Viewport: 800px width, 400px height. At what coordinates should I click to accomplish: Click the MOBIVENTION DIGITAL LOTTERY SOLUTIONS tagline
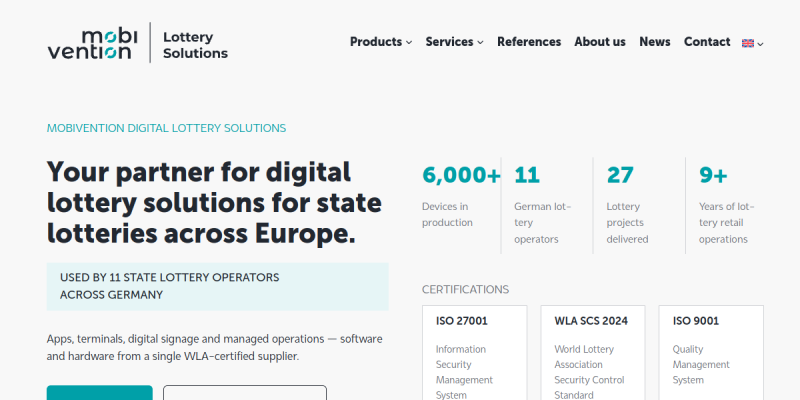click(166, 128)
